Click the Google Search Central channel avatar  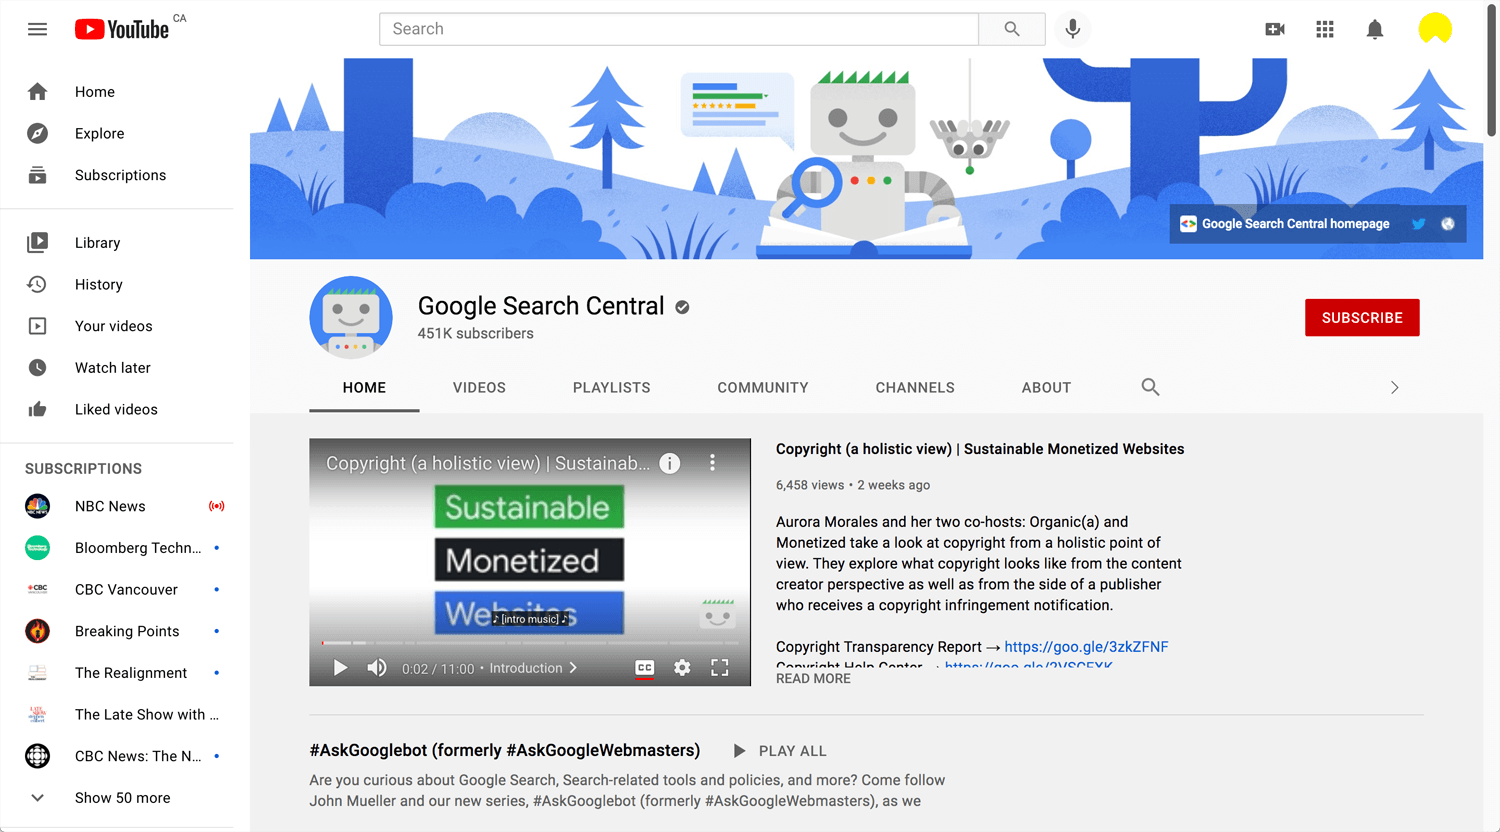pyautogui.click(x=351, y=318)
